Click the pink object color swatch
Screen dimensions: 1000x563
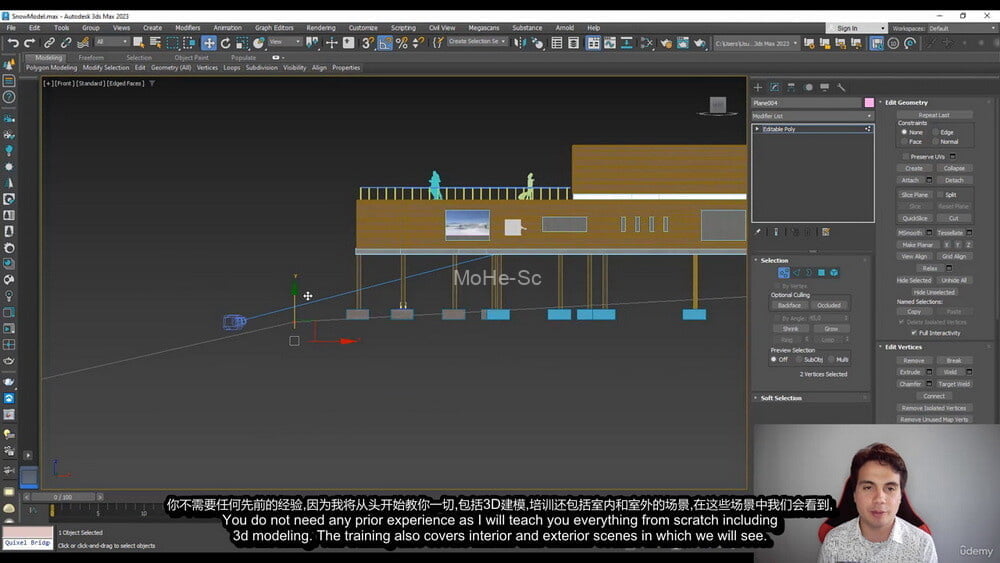(868, 103)
